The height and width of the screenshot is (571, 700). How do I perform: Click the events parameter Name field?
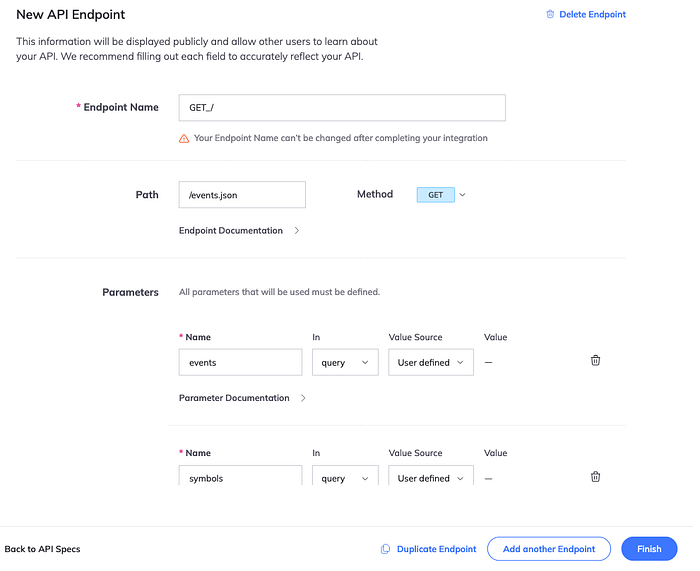(x=240, y=362)
